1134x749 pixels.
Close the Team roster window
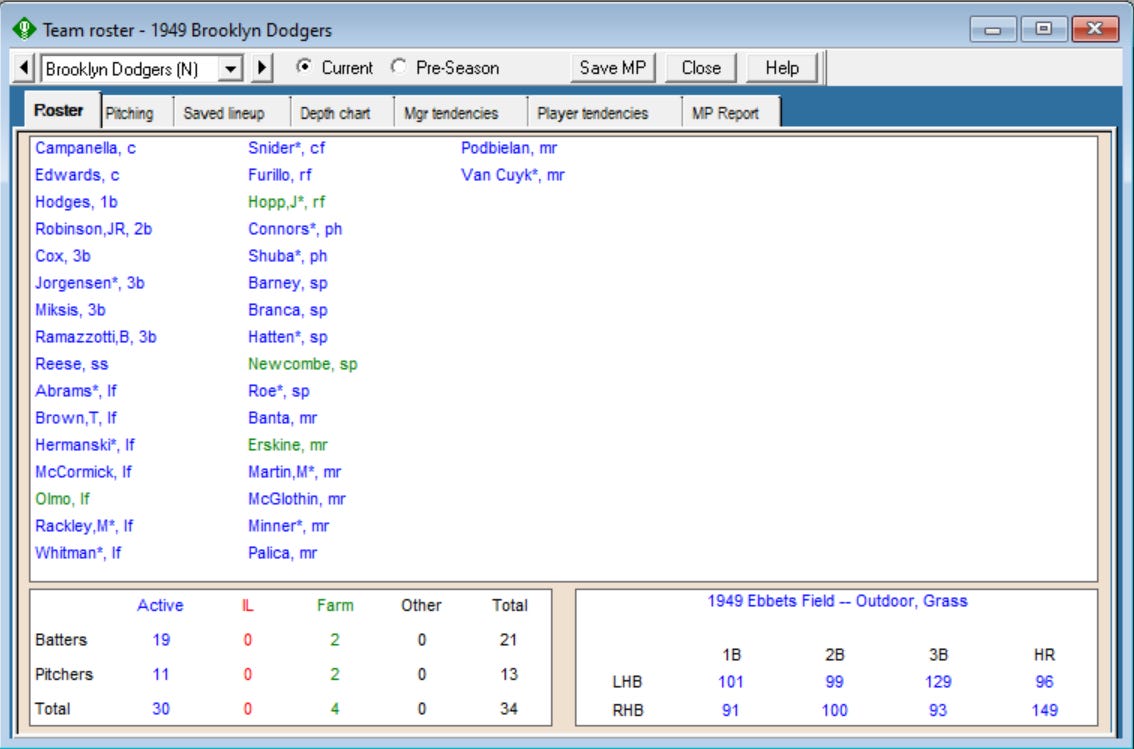1095,30
